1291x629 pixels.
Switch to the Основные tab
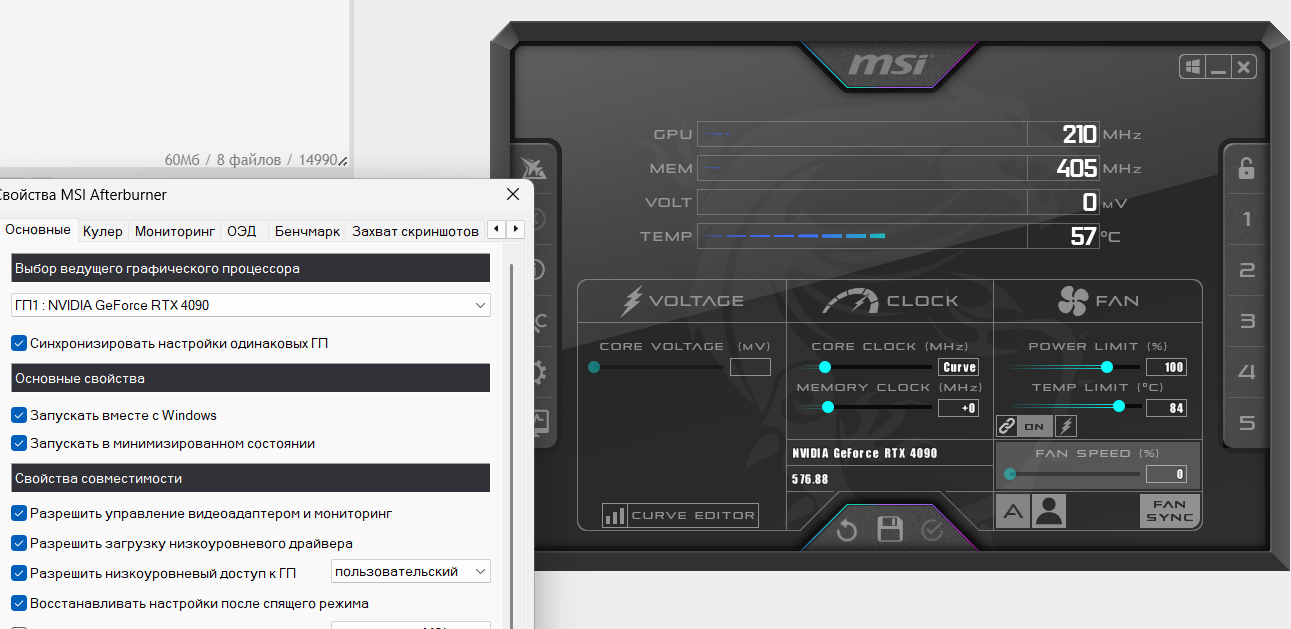[38, 230]
